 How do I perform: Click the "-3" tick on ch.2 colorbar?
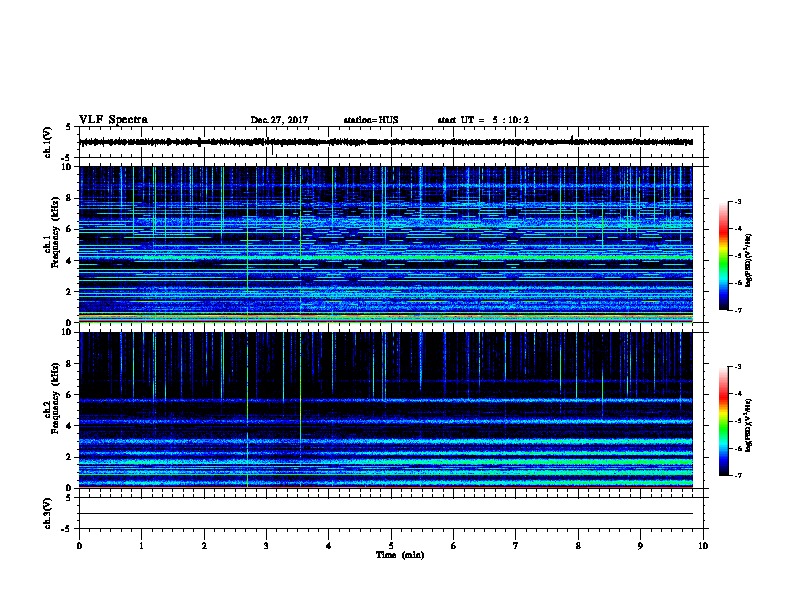point(737,367)
